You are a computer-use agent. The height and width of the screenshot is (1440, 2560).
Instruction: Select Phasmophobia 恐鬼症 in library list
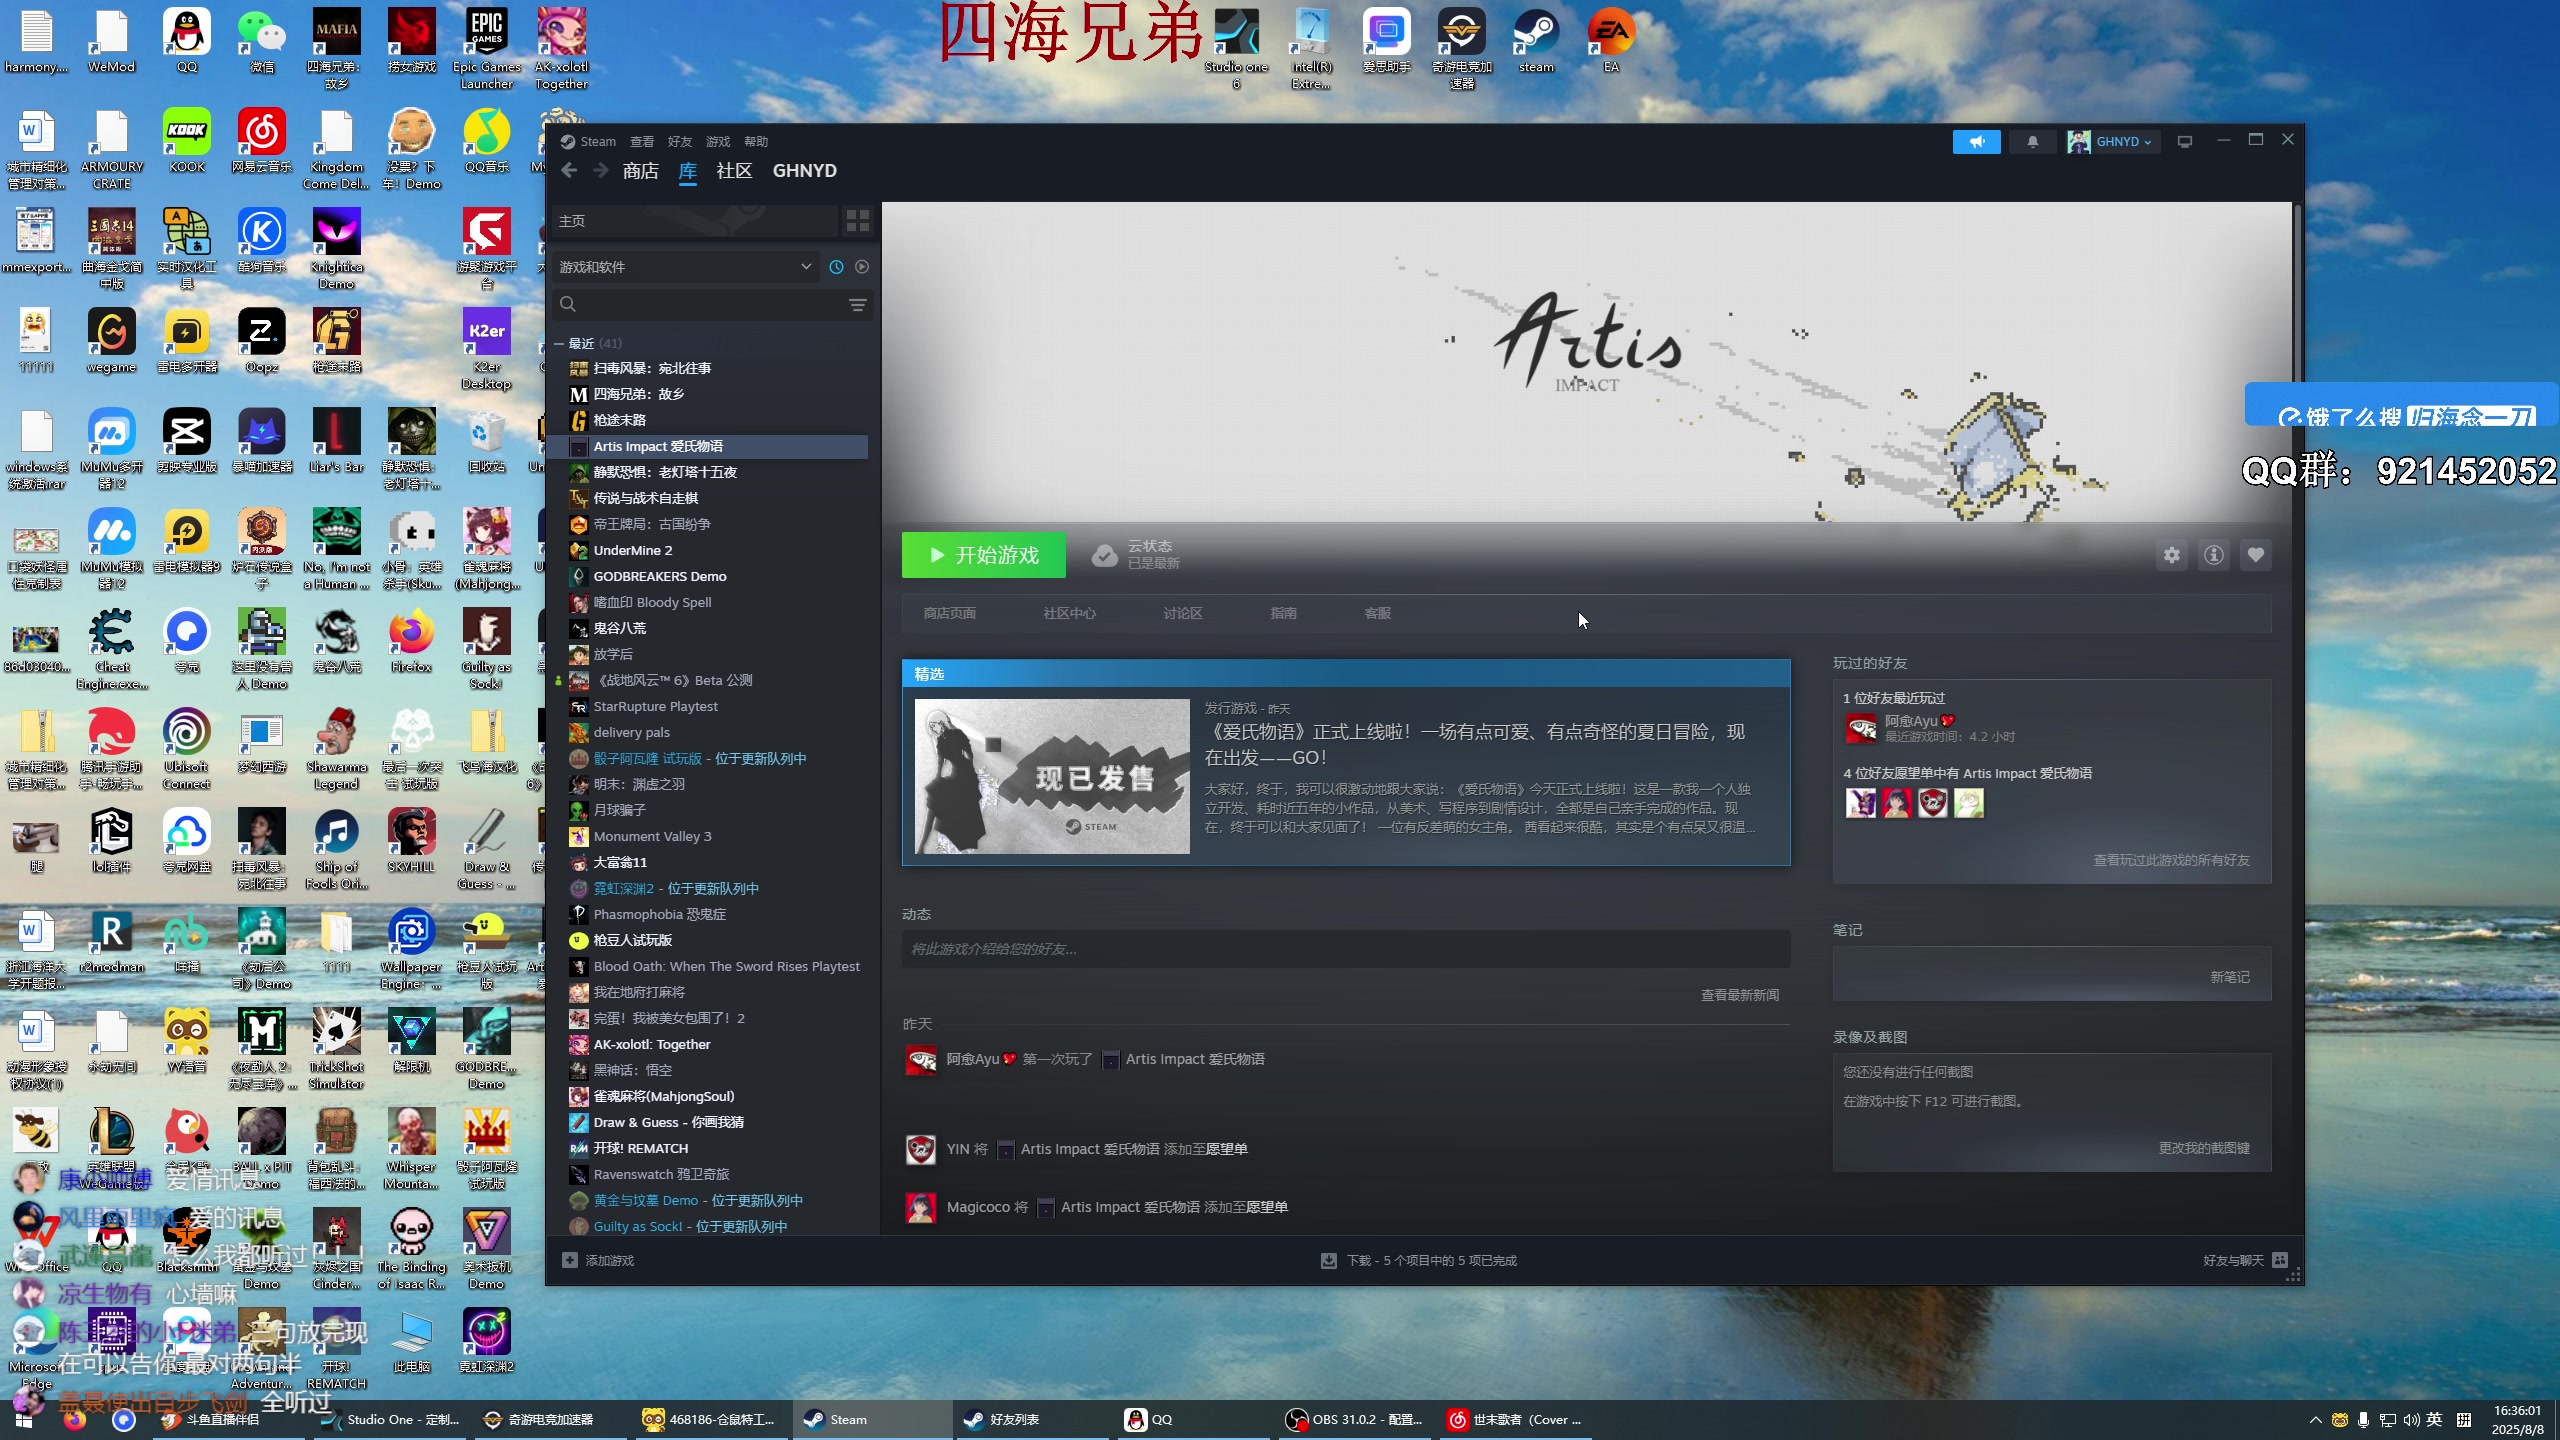tap(708, 914)
